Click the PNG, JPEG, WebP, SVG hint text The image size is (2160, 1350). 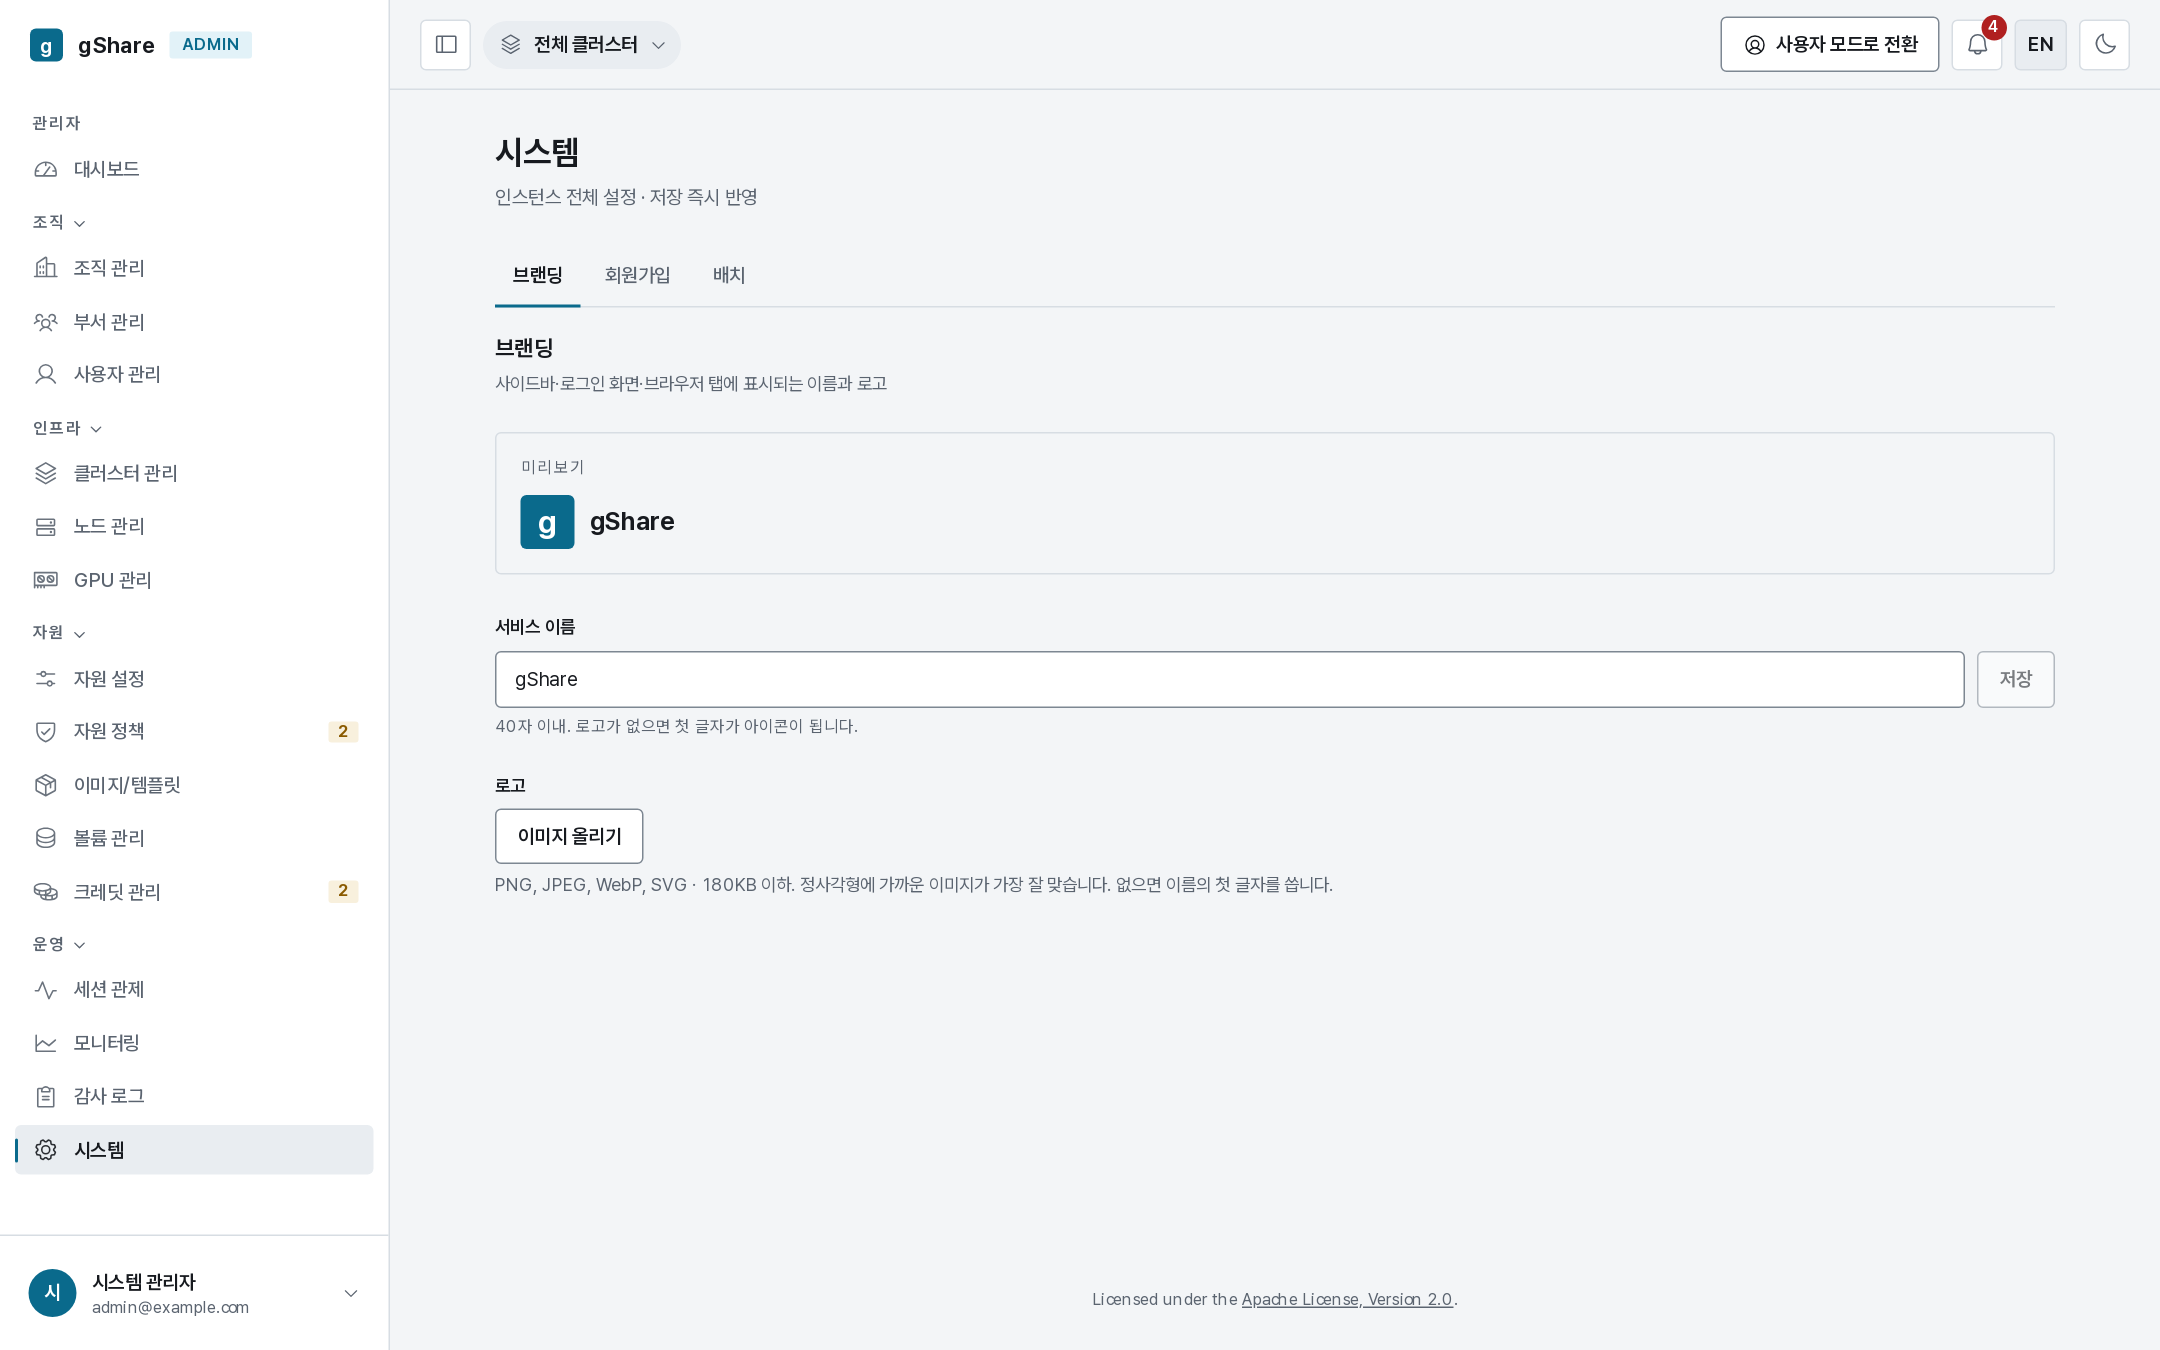point(914,885)
